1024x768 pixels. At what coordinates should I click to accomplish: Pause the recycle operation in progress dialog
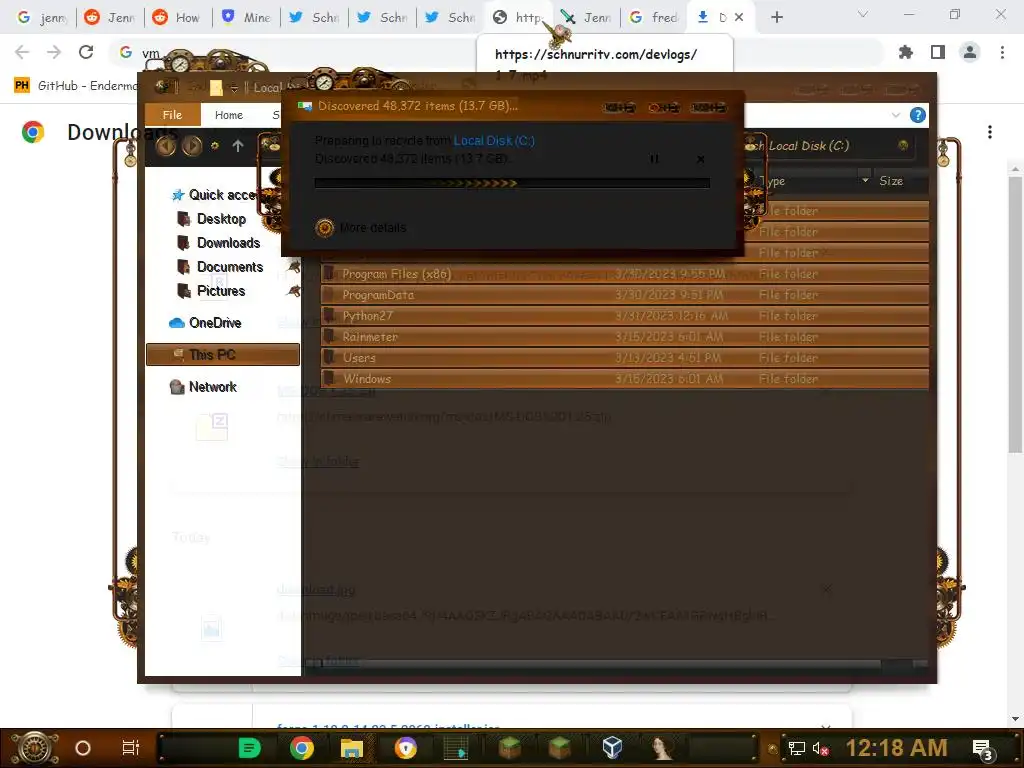pyautogui.click(x=654, y=159)
